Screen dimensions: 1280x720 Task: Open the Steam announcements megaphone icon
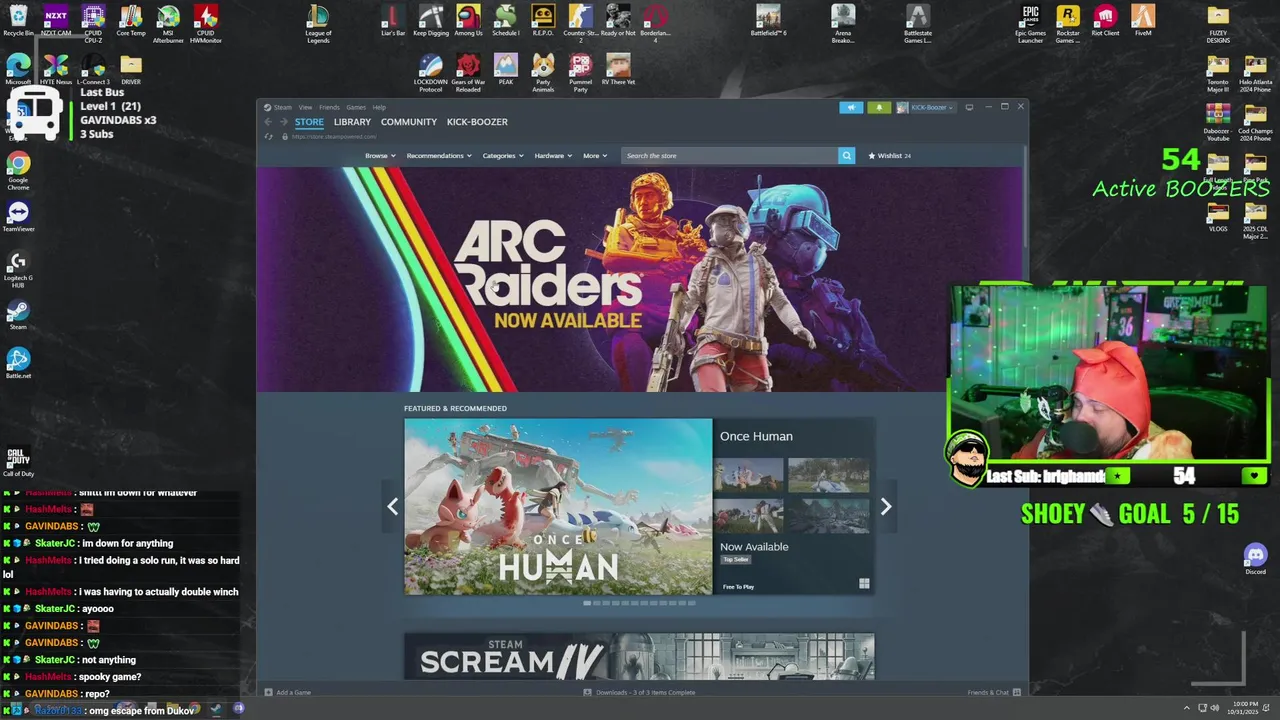coord(851,107)
